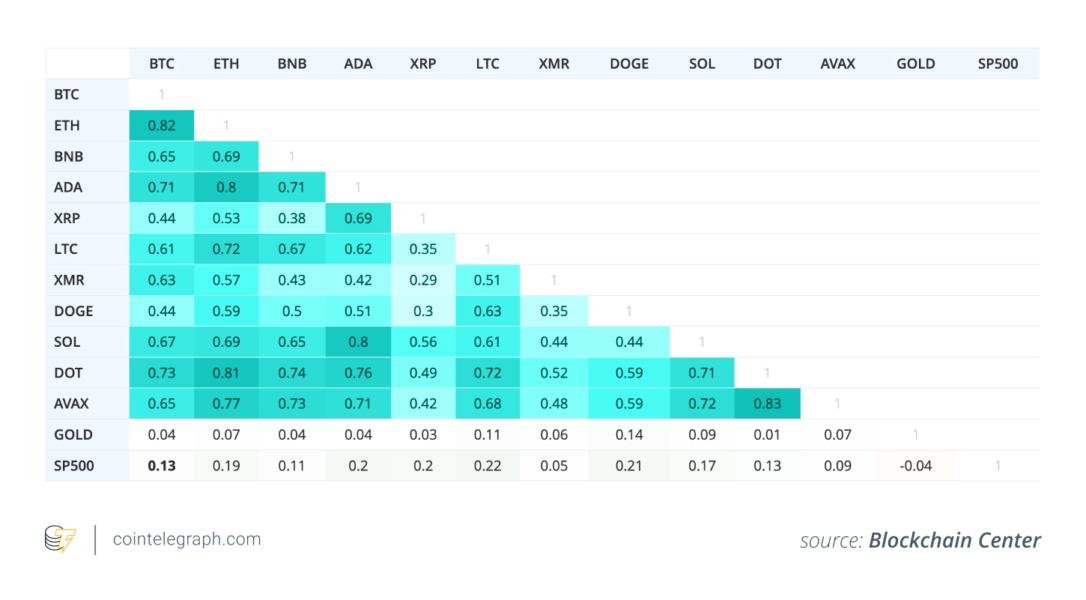Select the AVAX row label
This screenshot has height=600, width=1086.
(x=72, y=404)
